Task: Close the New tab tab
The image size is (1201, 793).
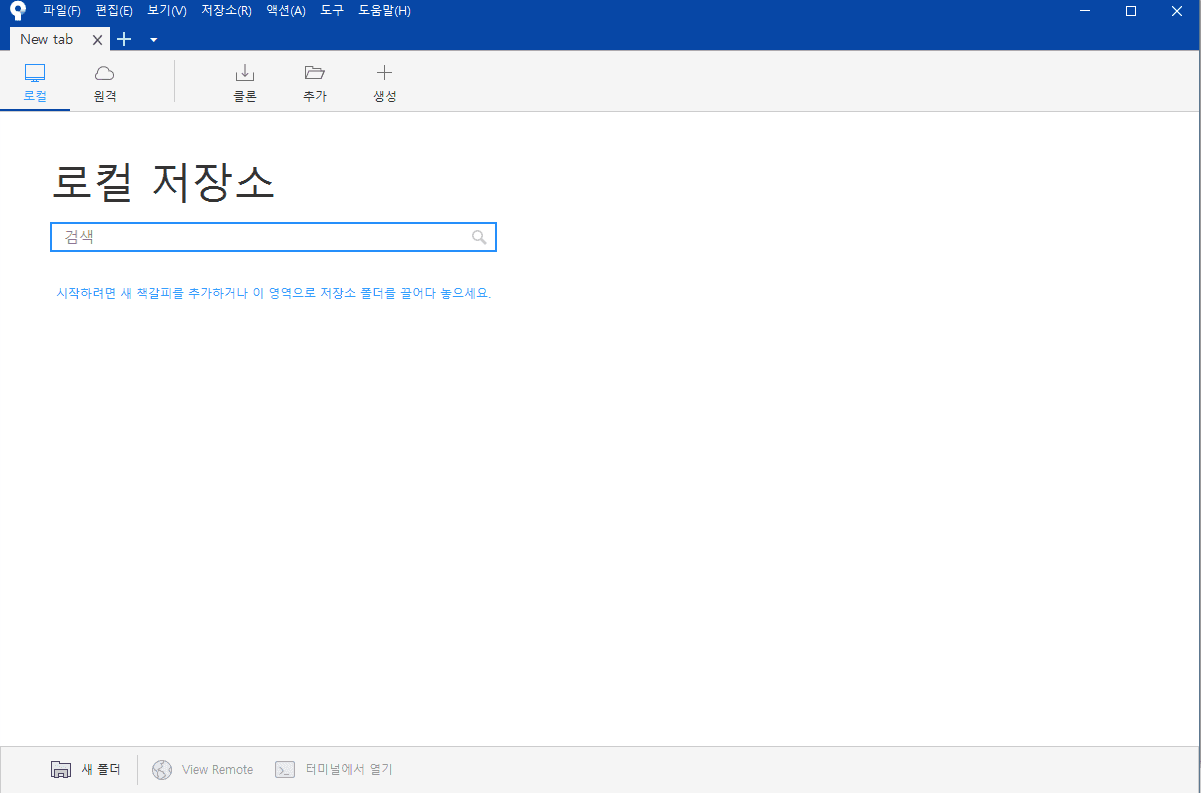Action: point(97,40)
